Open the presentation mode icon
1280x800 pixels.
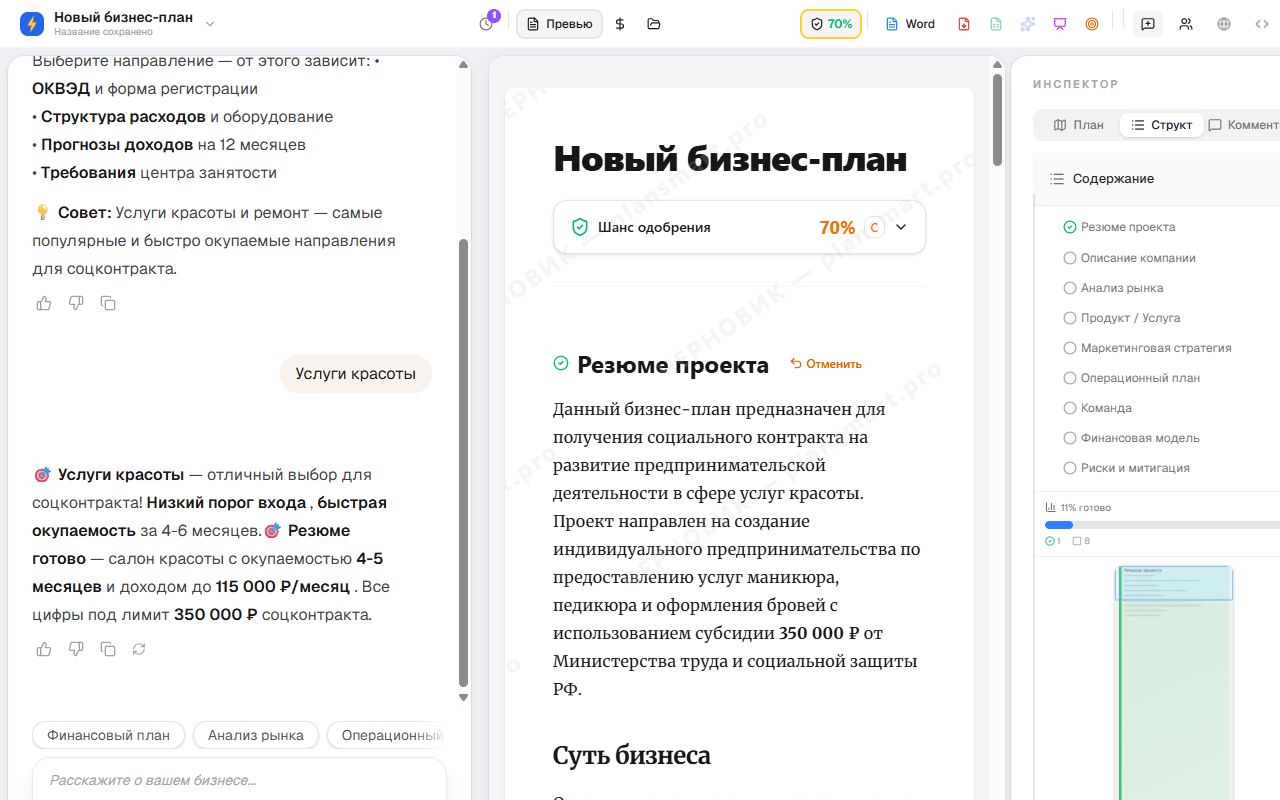point(1059,23)
